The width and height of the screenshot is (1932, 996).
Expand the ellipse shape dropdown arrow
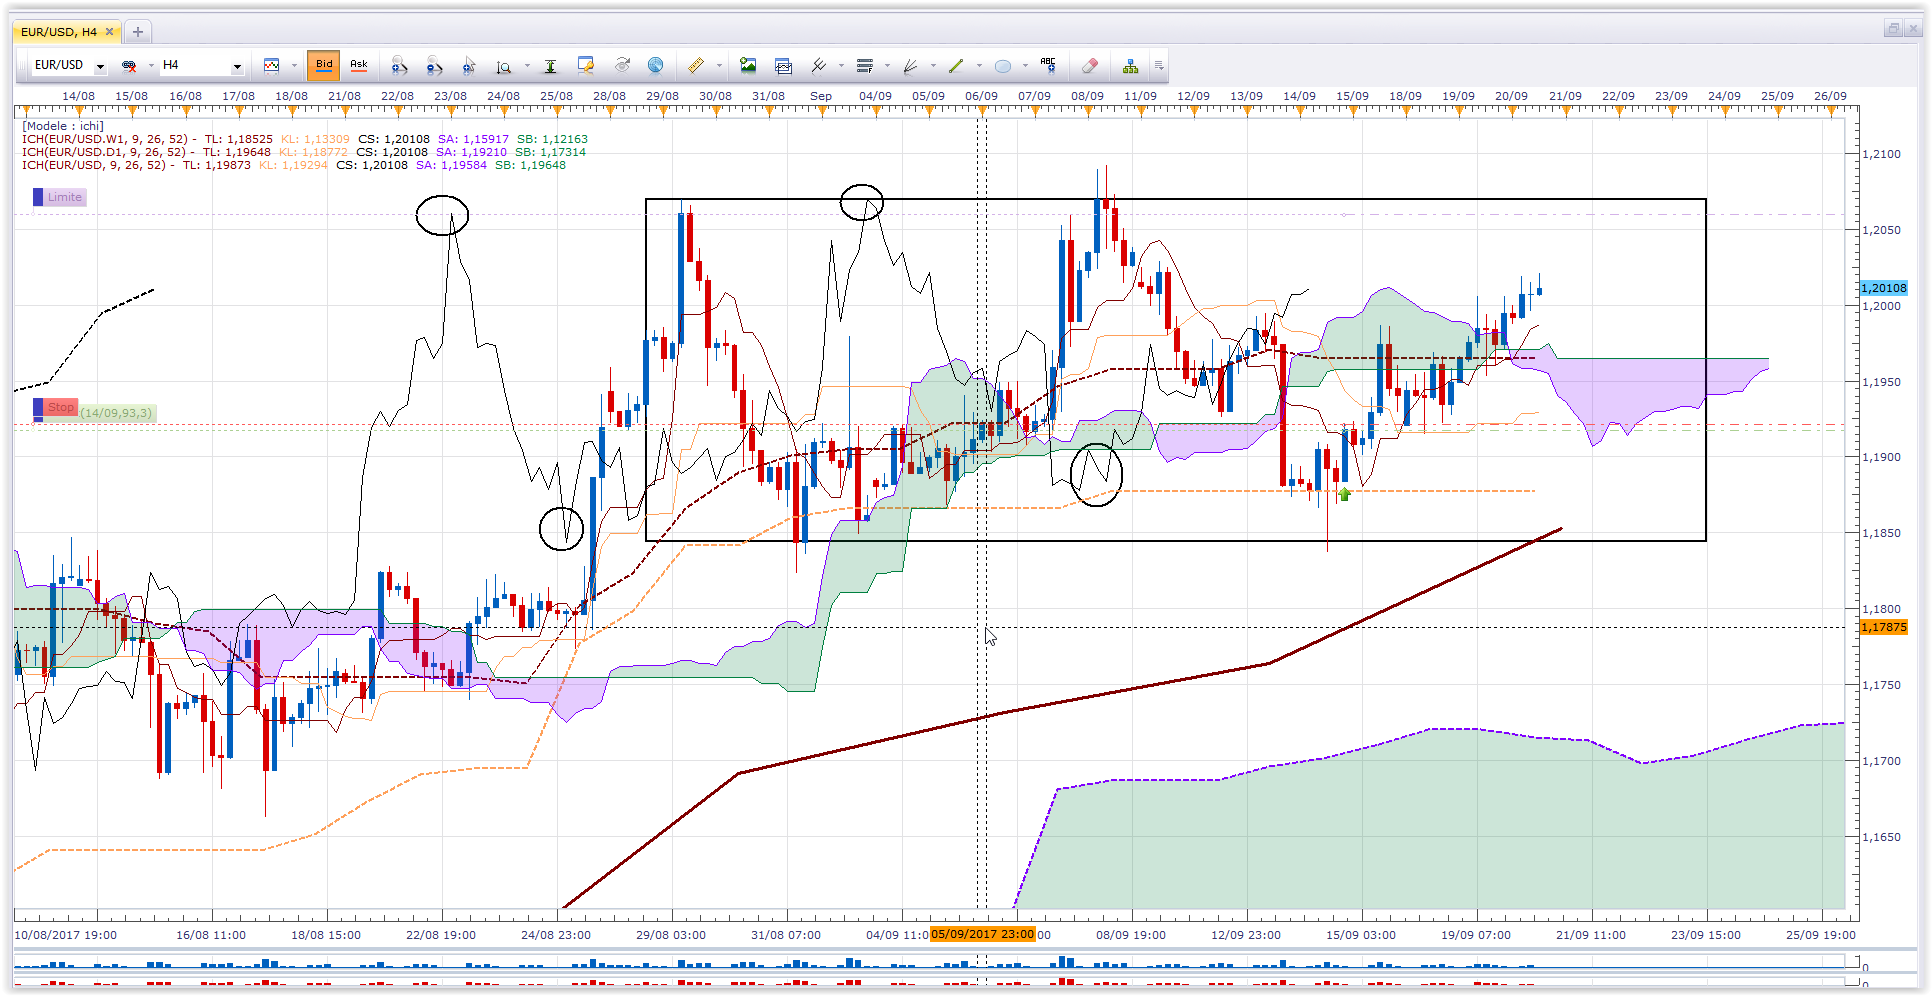(1025, 66)
